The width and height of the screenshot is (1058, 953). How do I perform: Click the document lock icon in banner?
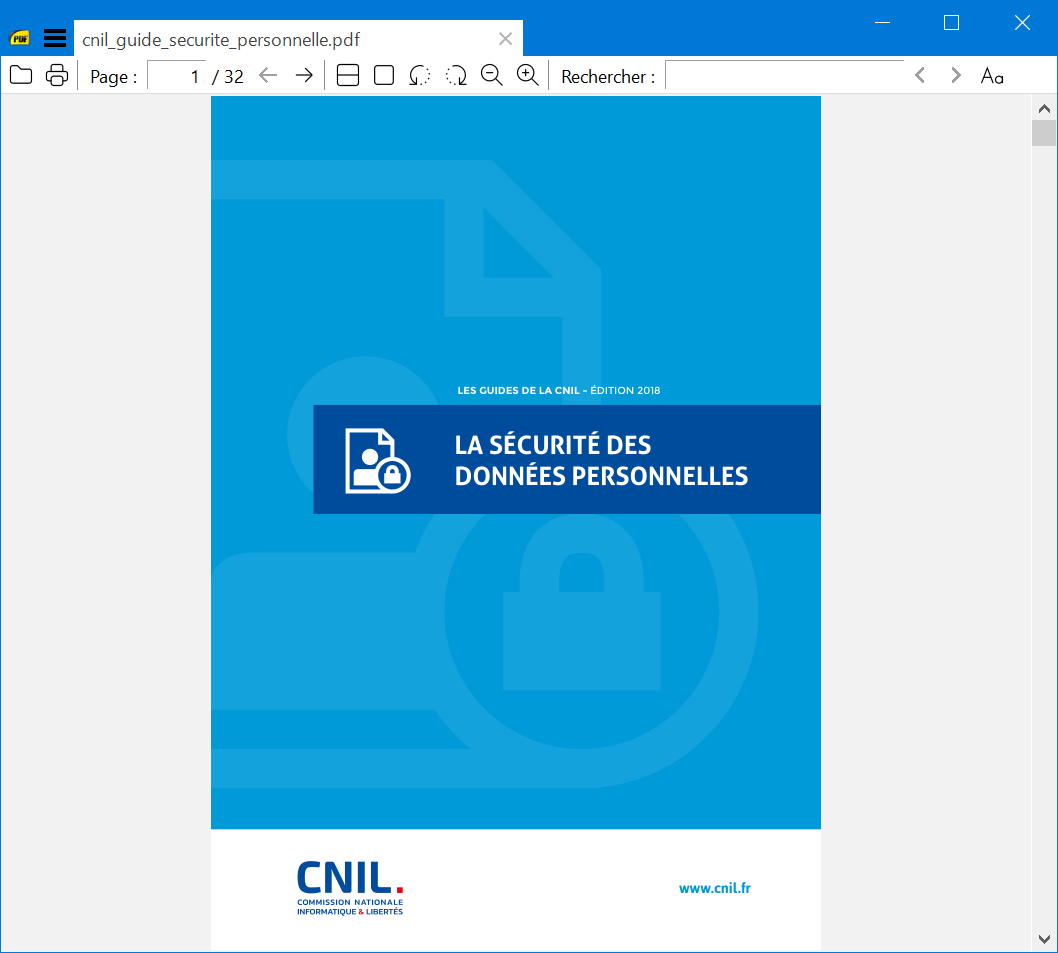coord(378,460)
